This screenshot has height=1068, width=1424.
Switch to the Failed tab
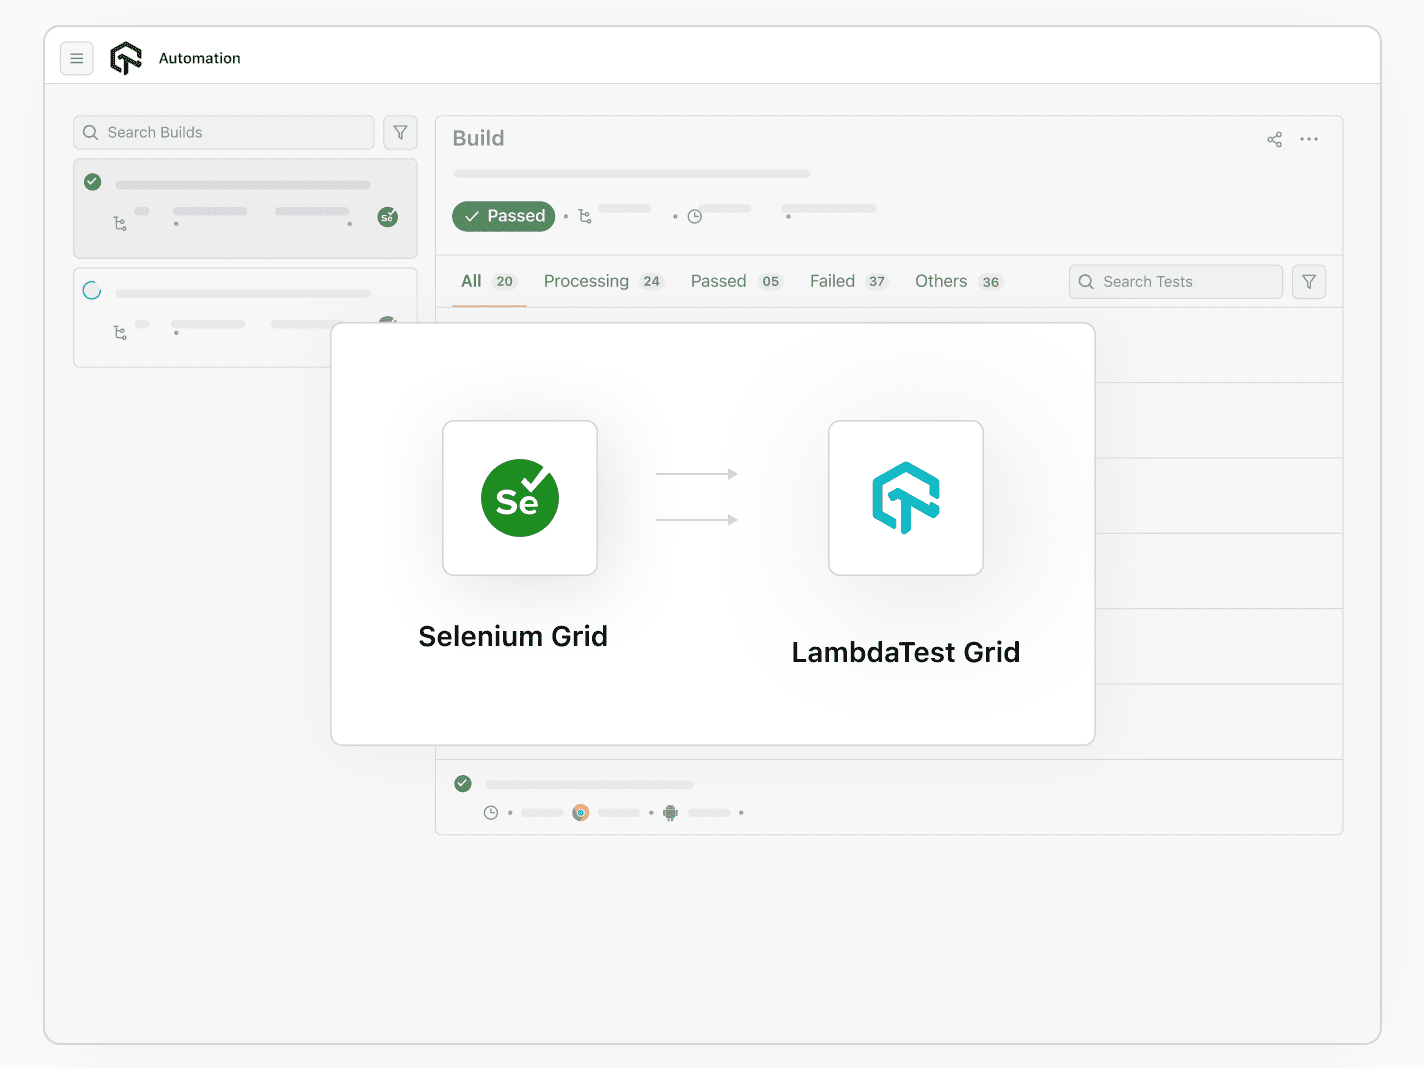pos(833,281)
